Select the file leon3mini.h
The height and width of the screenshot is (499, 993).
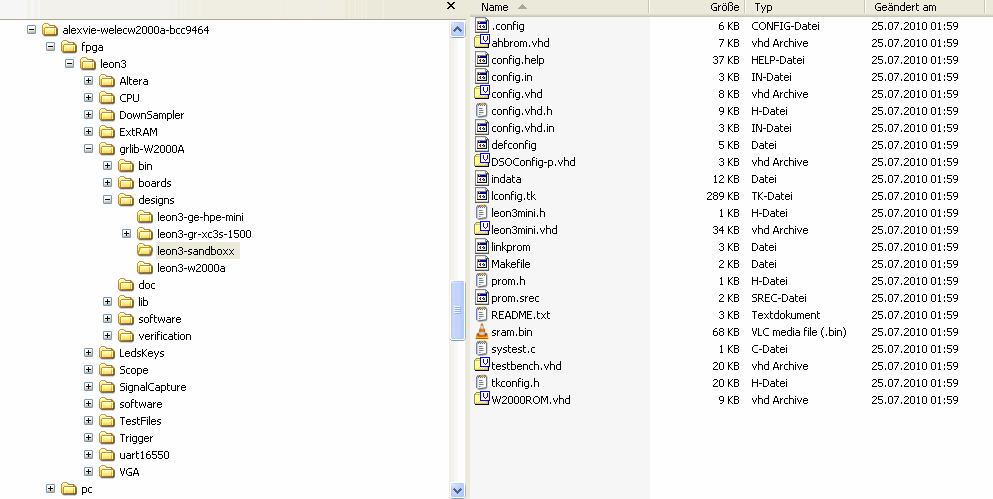click(518, 213)
